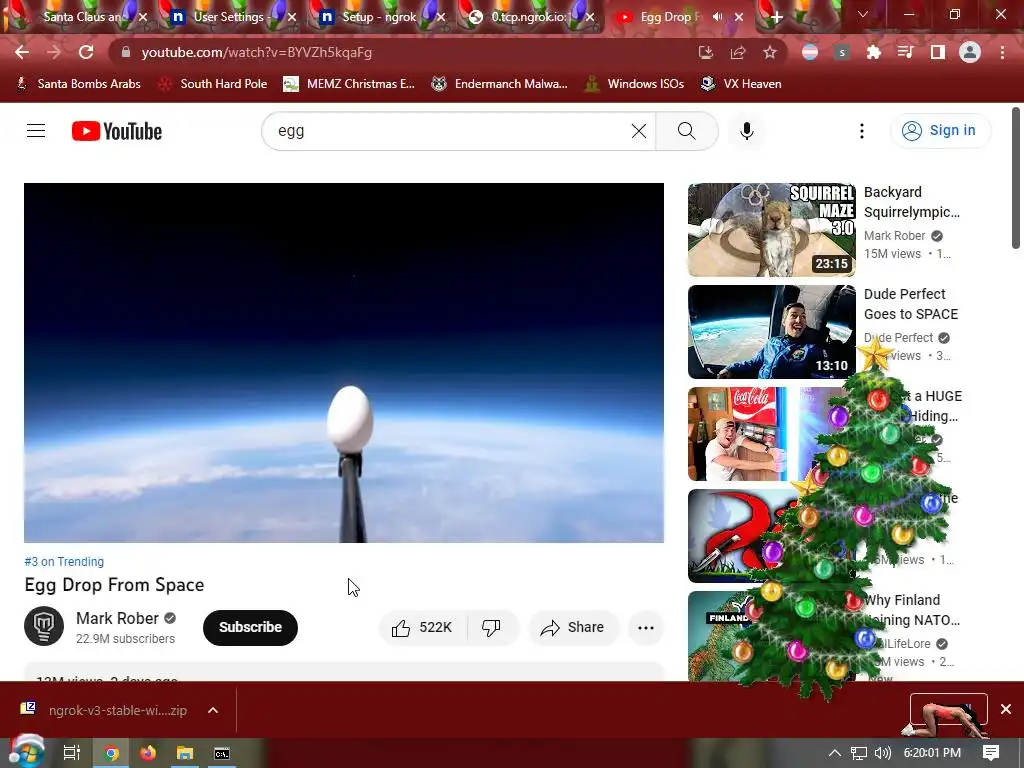Open South Hard Pole bookmark
This screenshot has height=768, width=1024.
click(x=213, y=84)
